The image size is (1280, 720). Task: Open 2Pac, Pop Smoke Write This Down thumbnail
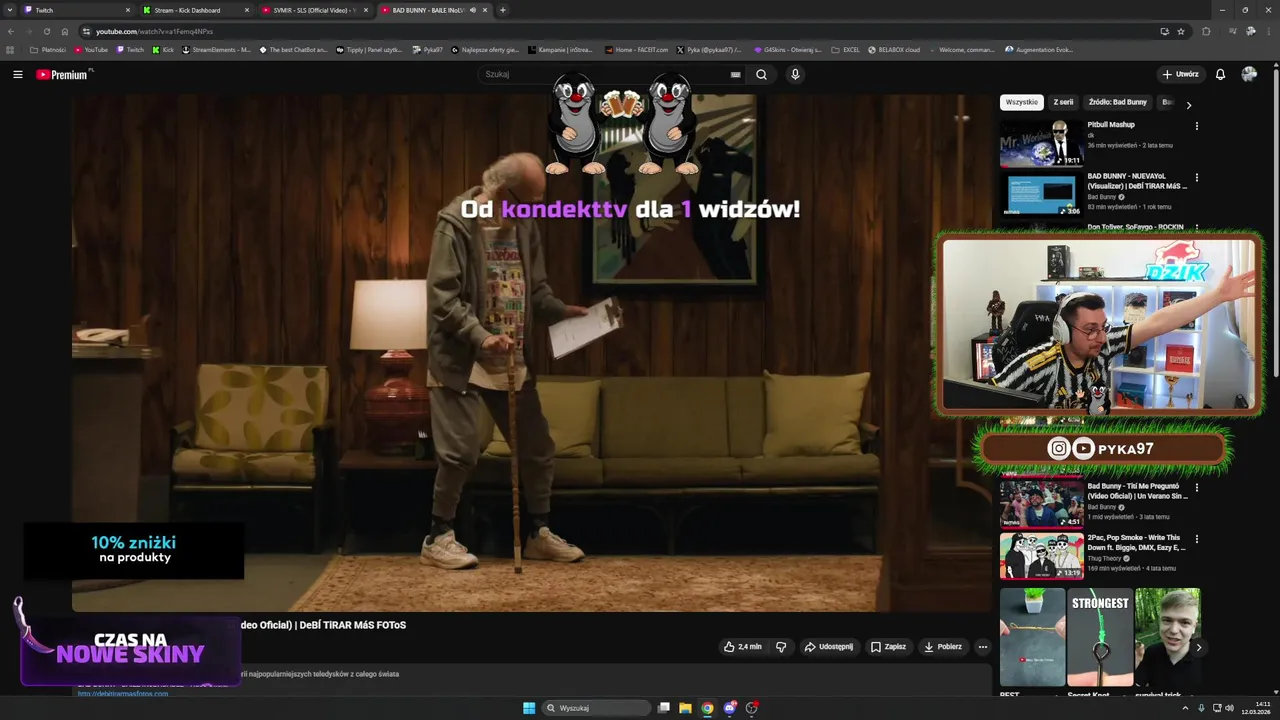[x=1041, y=556]
